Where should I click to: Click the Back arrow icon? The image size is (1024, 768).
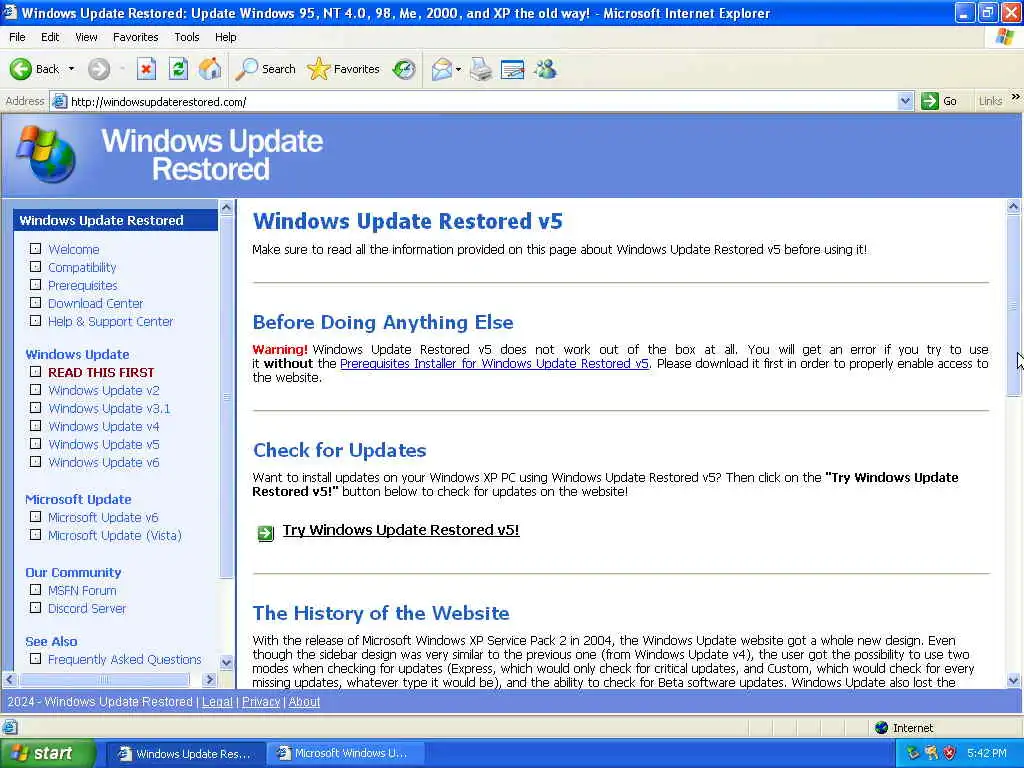(20, 69)
